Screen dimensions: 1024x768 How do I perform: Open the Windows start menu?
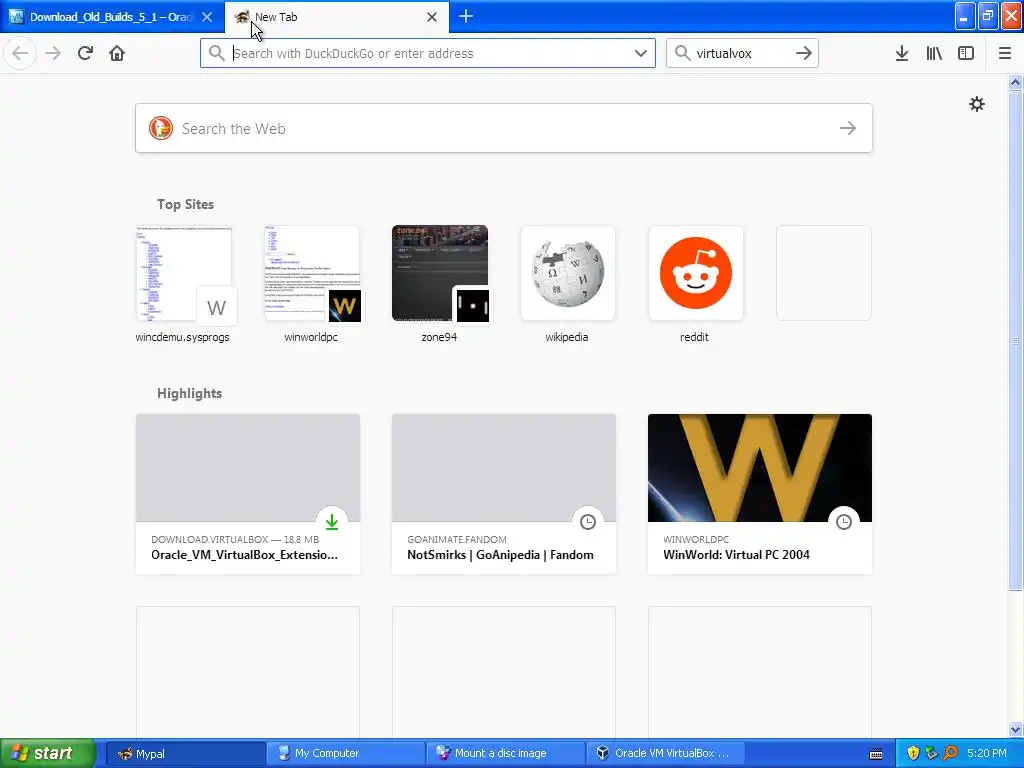[x=48, y=753]
